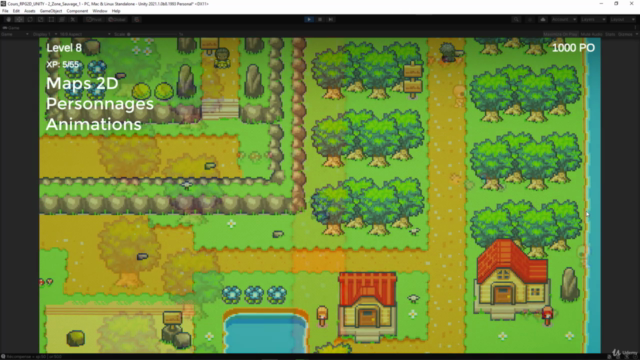Screen dimensions: 640x360
Task: Open the custom editor tools icon
Action: (73, 19)
